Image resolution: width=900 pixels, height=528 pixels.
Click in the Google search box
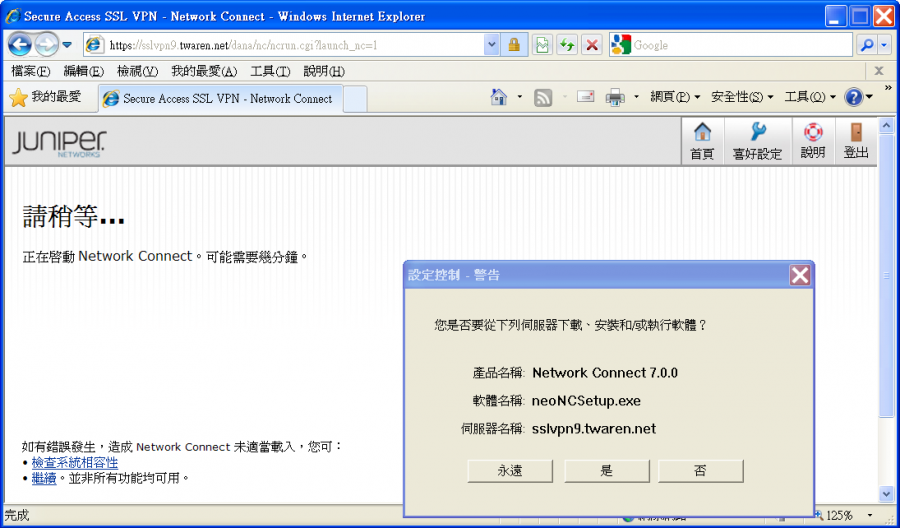click(740, 45)
